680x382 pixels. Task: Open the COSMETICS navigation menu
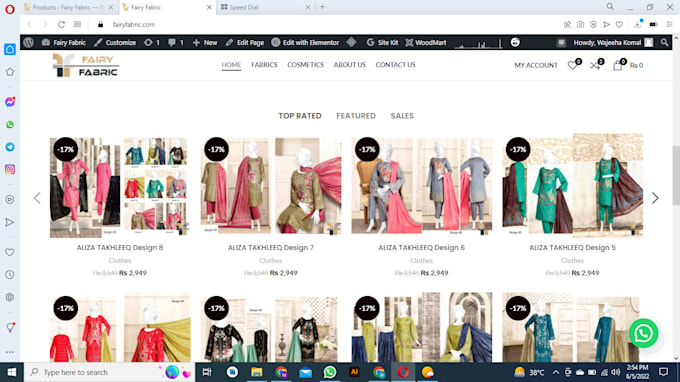(x=305, y=65)
